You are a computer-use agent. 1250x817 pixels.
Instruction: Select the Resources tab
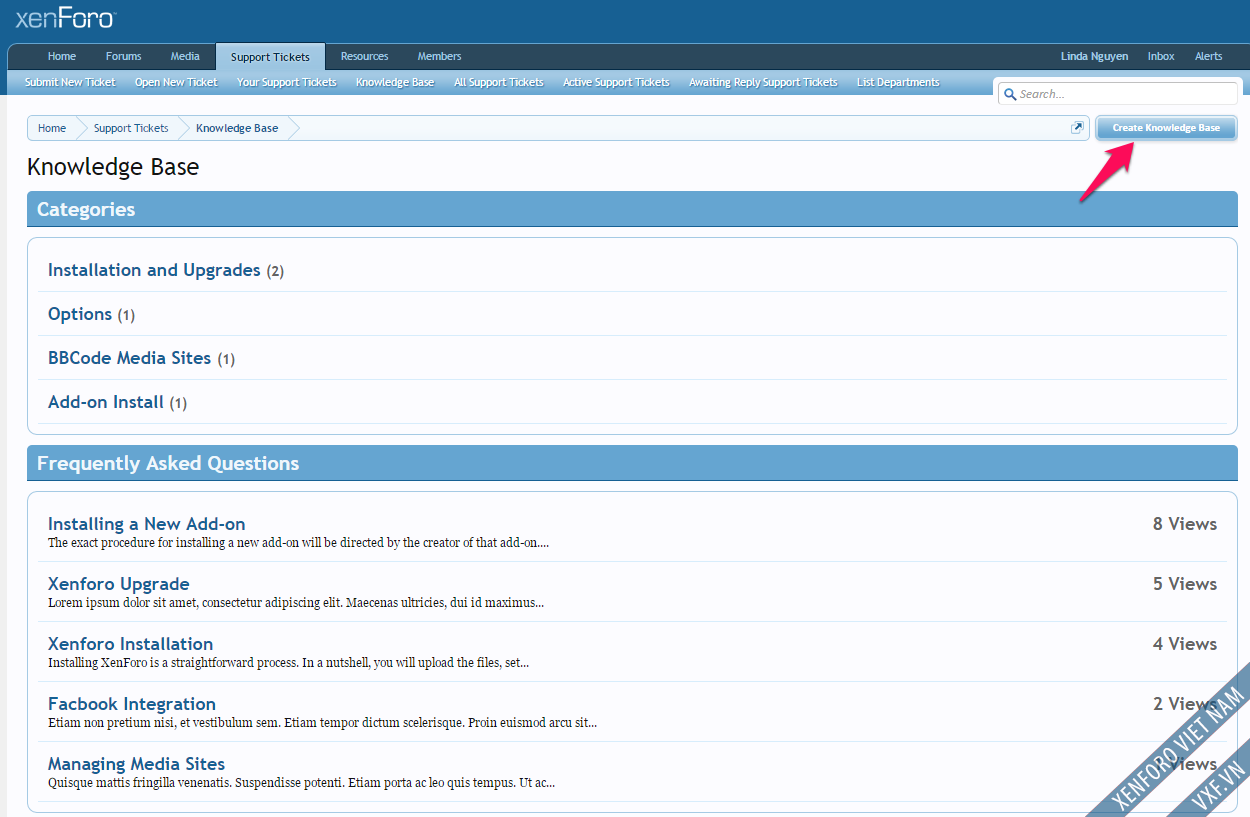364,56
